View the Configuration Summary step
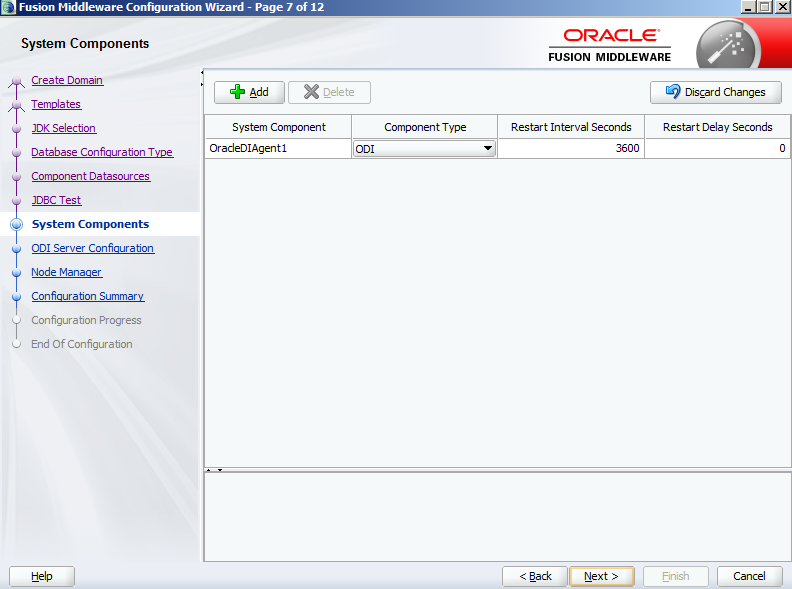792x589 pixels. [87, 296]
